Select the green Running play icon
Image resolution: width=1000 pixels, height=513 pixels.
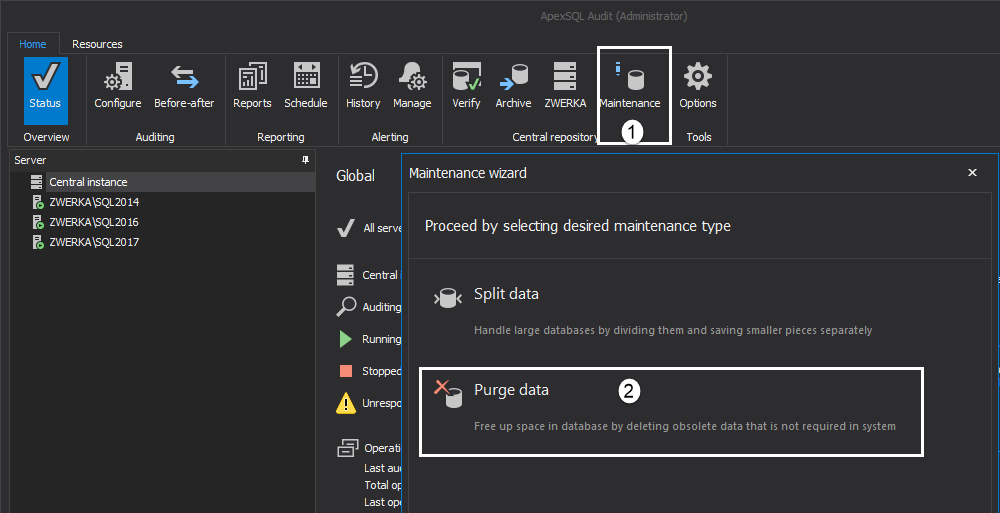346,339
